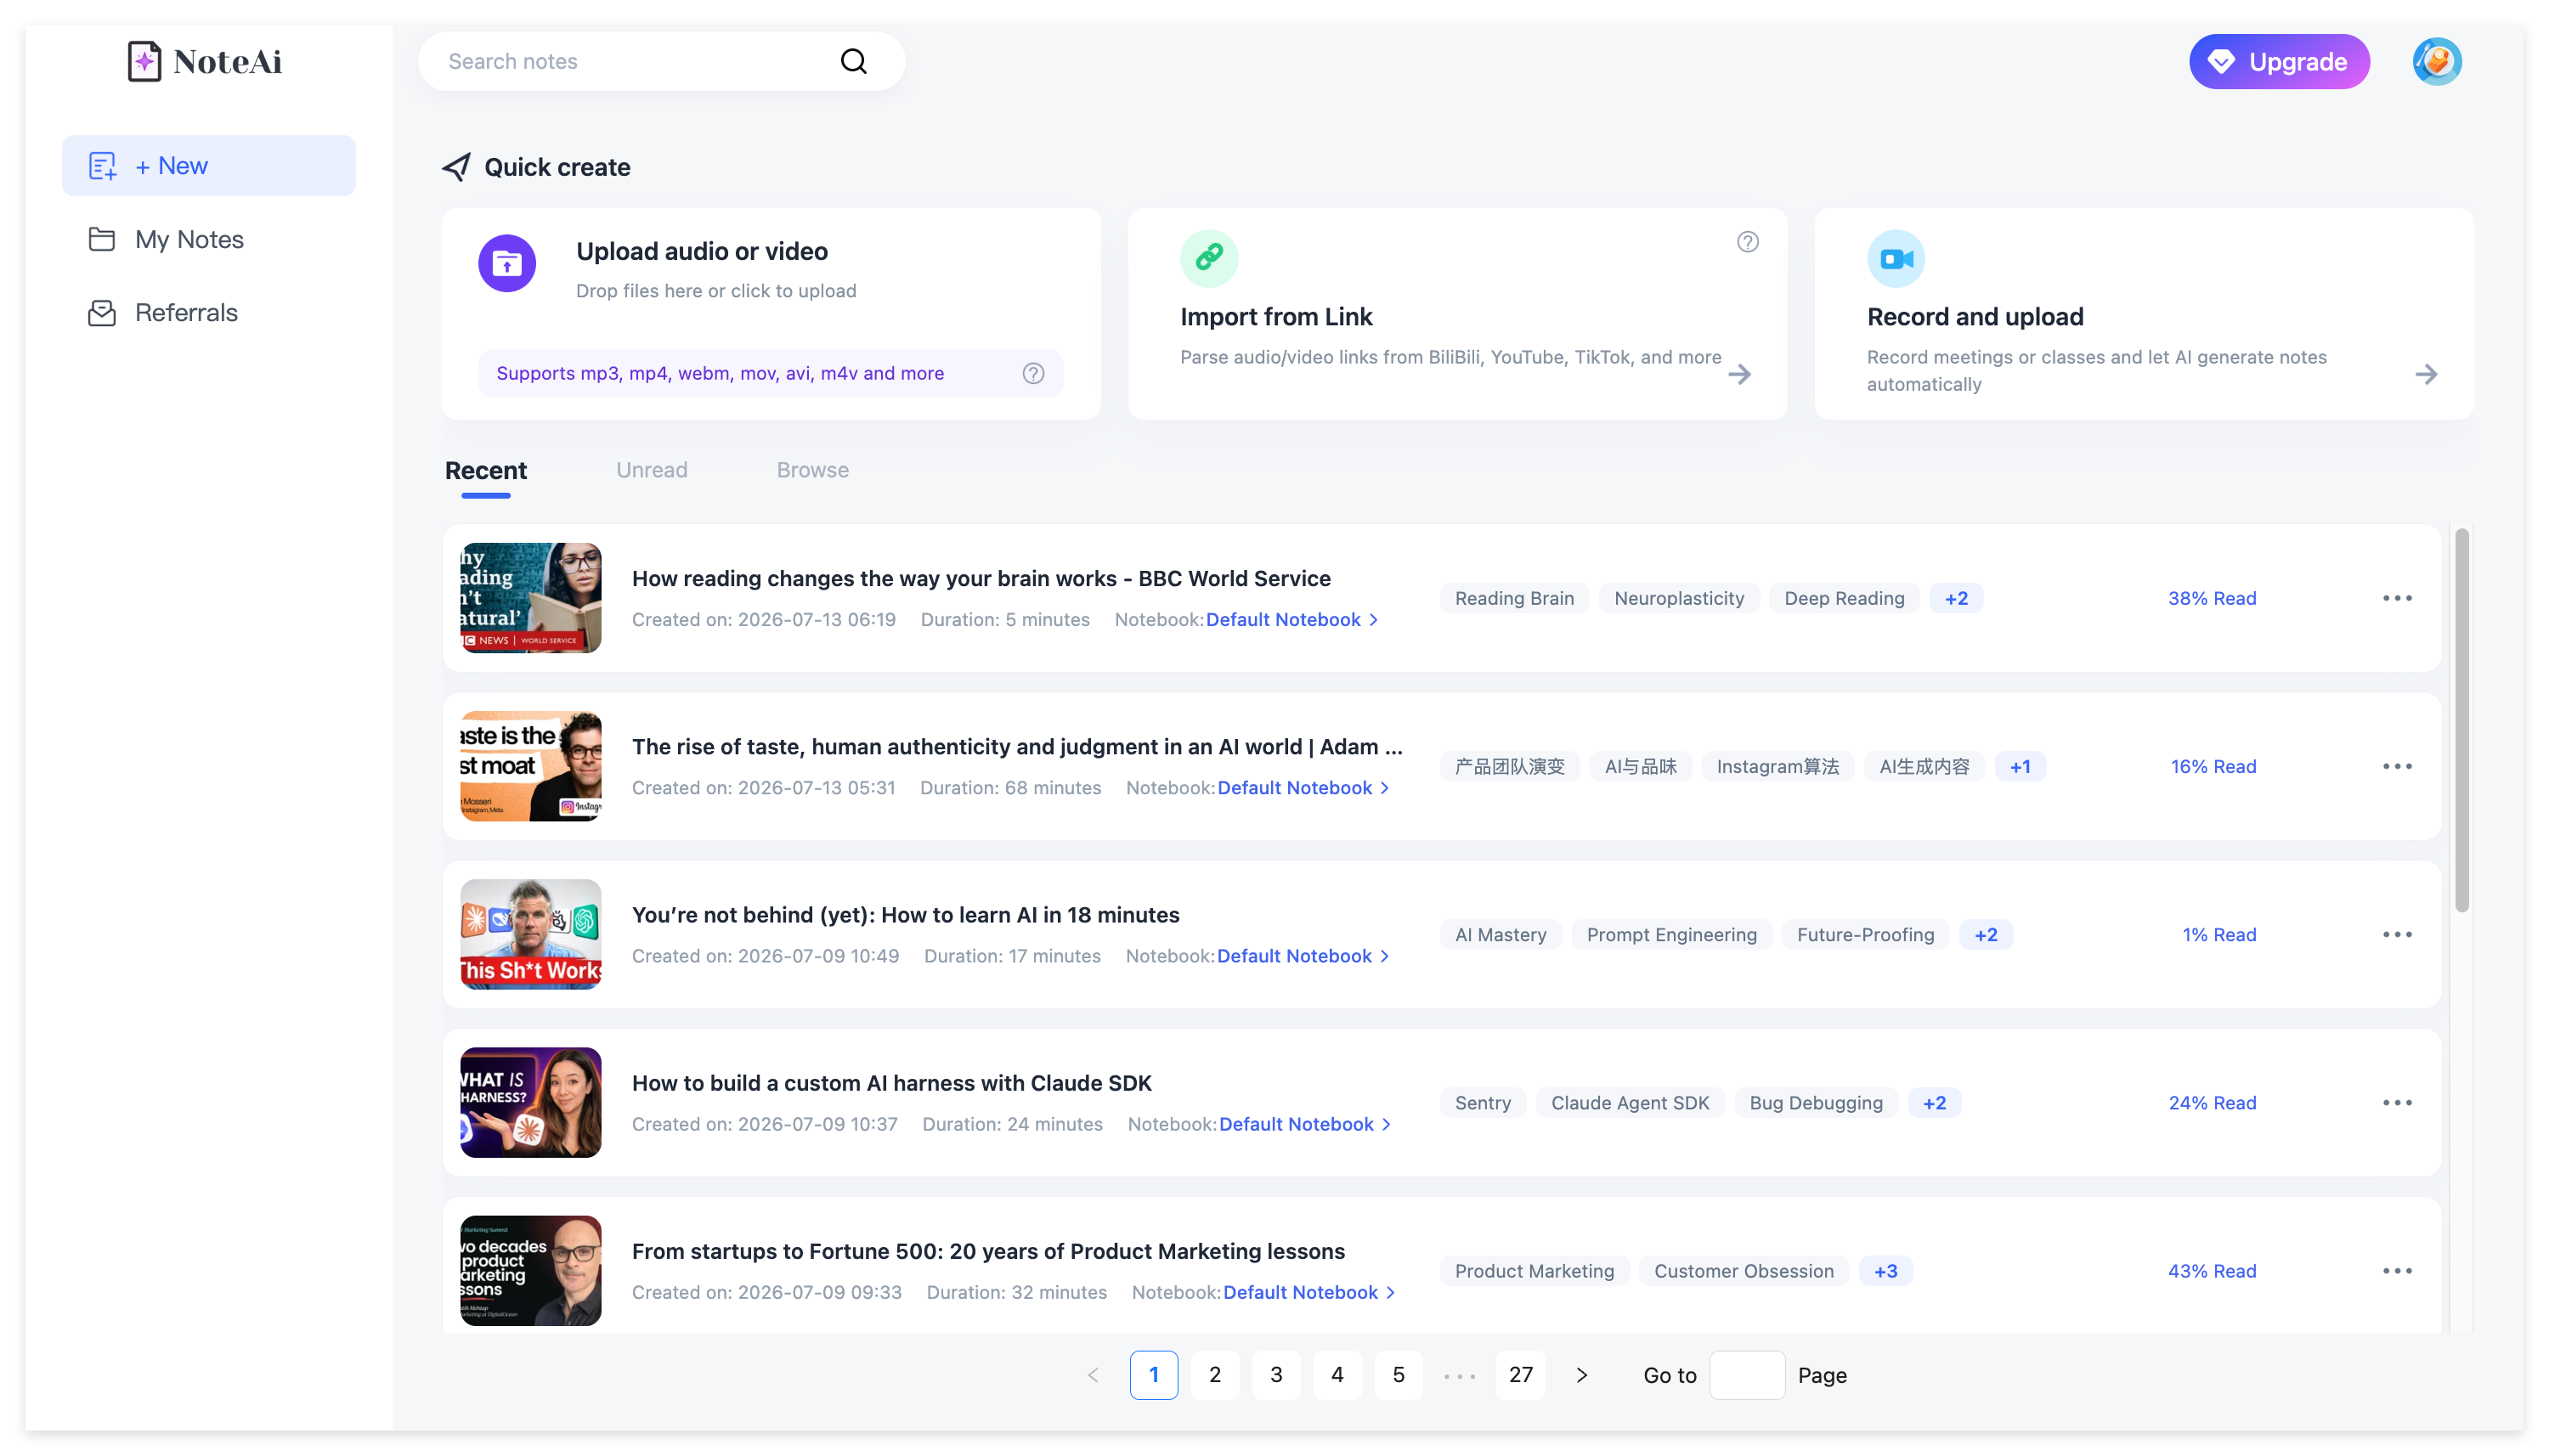Open more options for BBC reading note
The image size is (2549, 1456).
point(2397,598)
